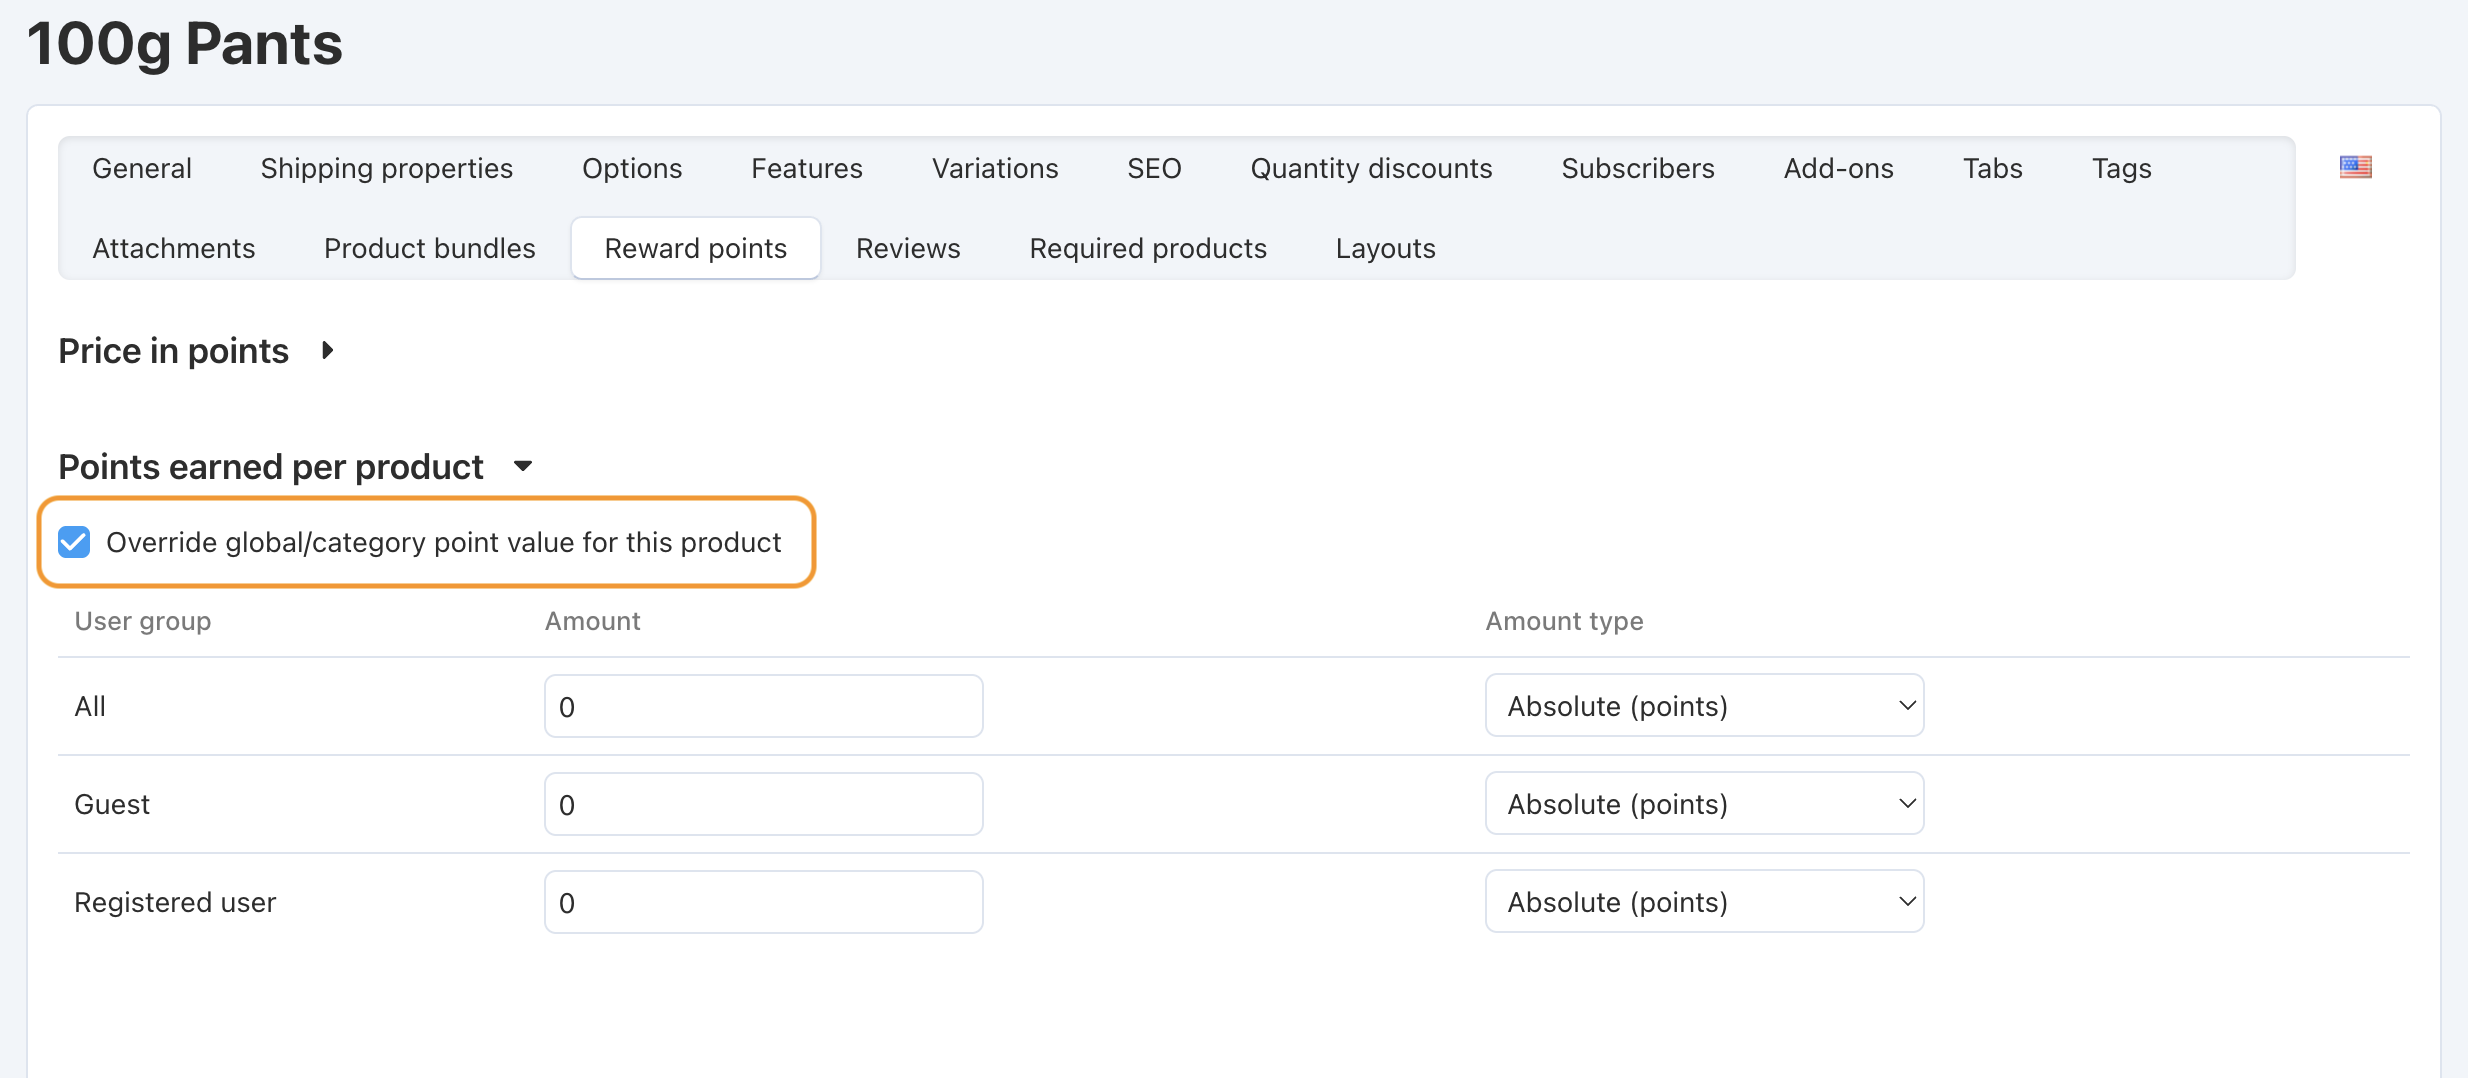Open the Shipping properties tab

coord(387,168)
